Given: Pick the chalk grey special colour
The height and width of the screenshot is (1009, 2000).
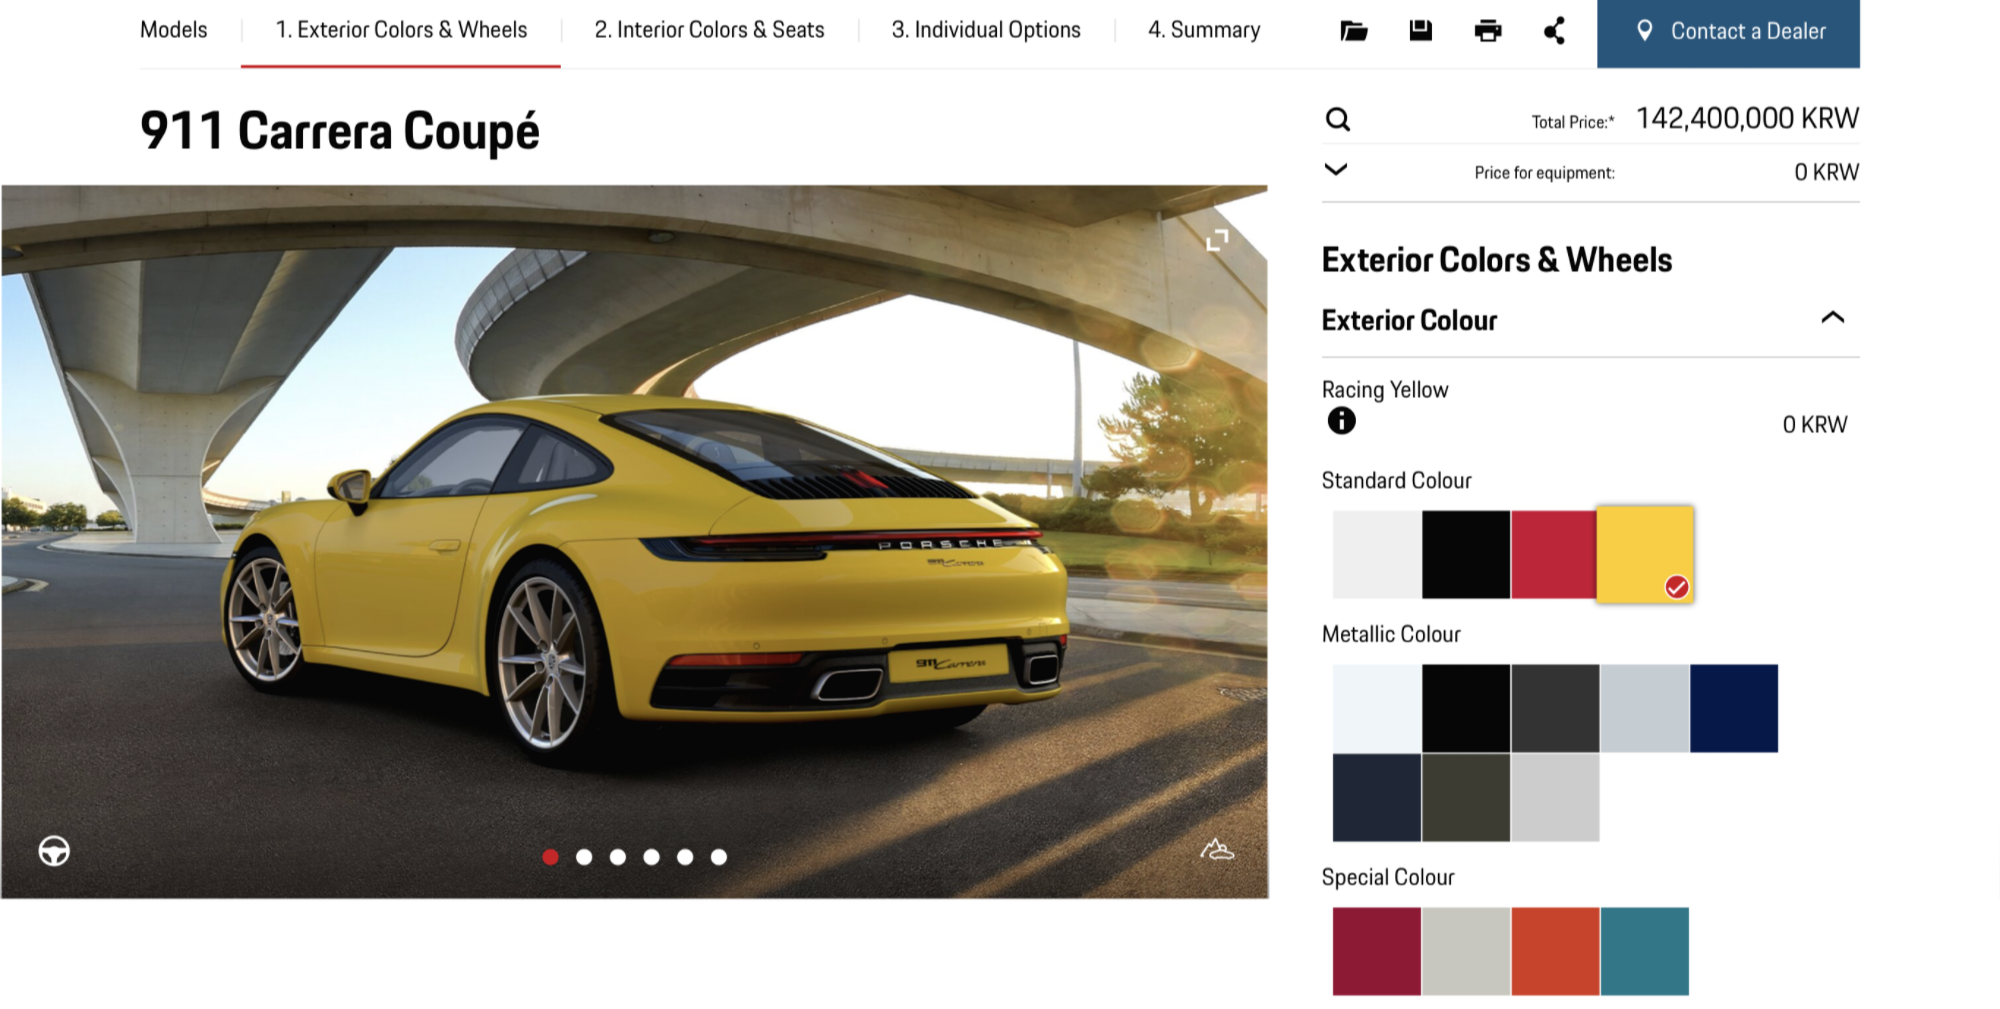Looking at the screenshot, I should 1466,951.
